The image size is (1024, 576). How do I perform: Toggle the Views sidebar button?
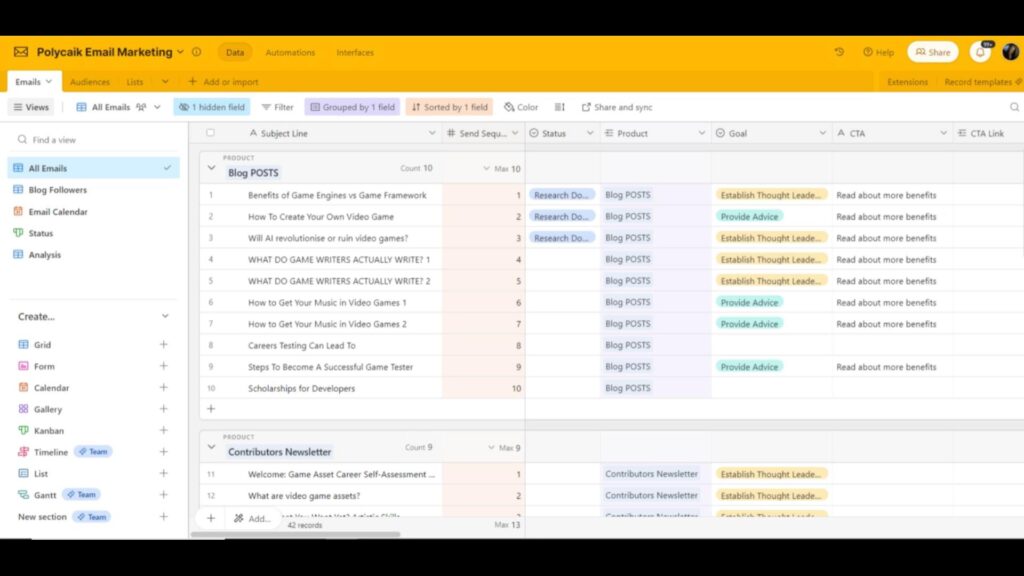pos(30,107)
